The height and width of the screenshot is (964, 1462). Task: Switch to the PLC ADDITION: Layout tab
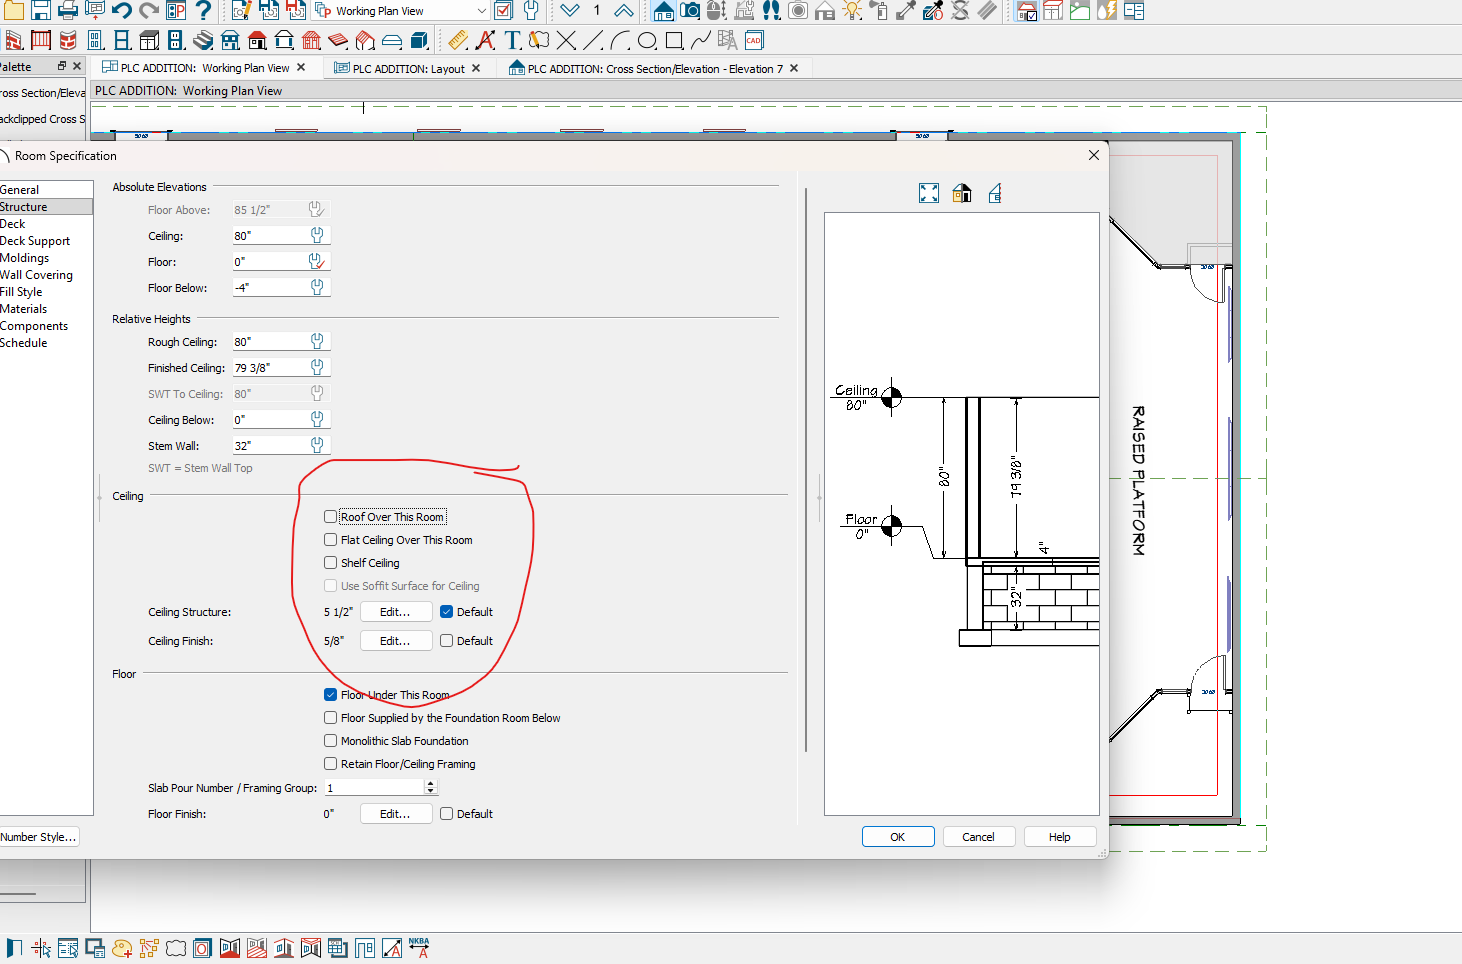(408, 69)
